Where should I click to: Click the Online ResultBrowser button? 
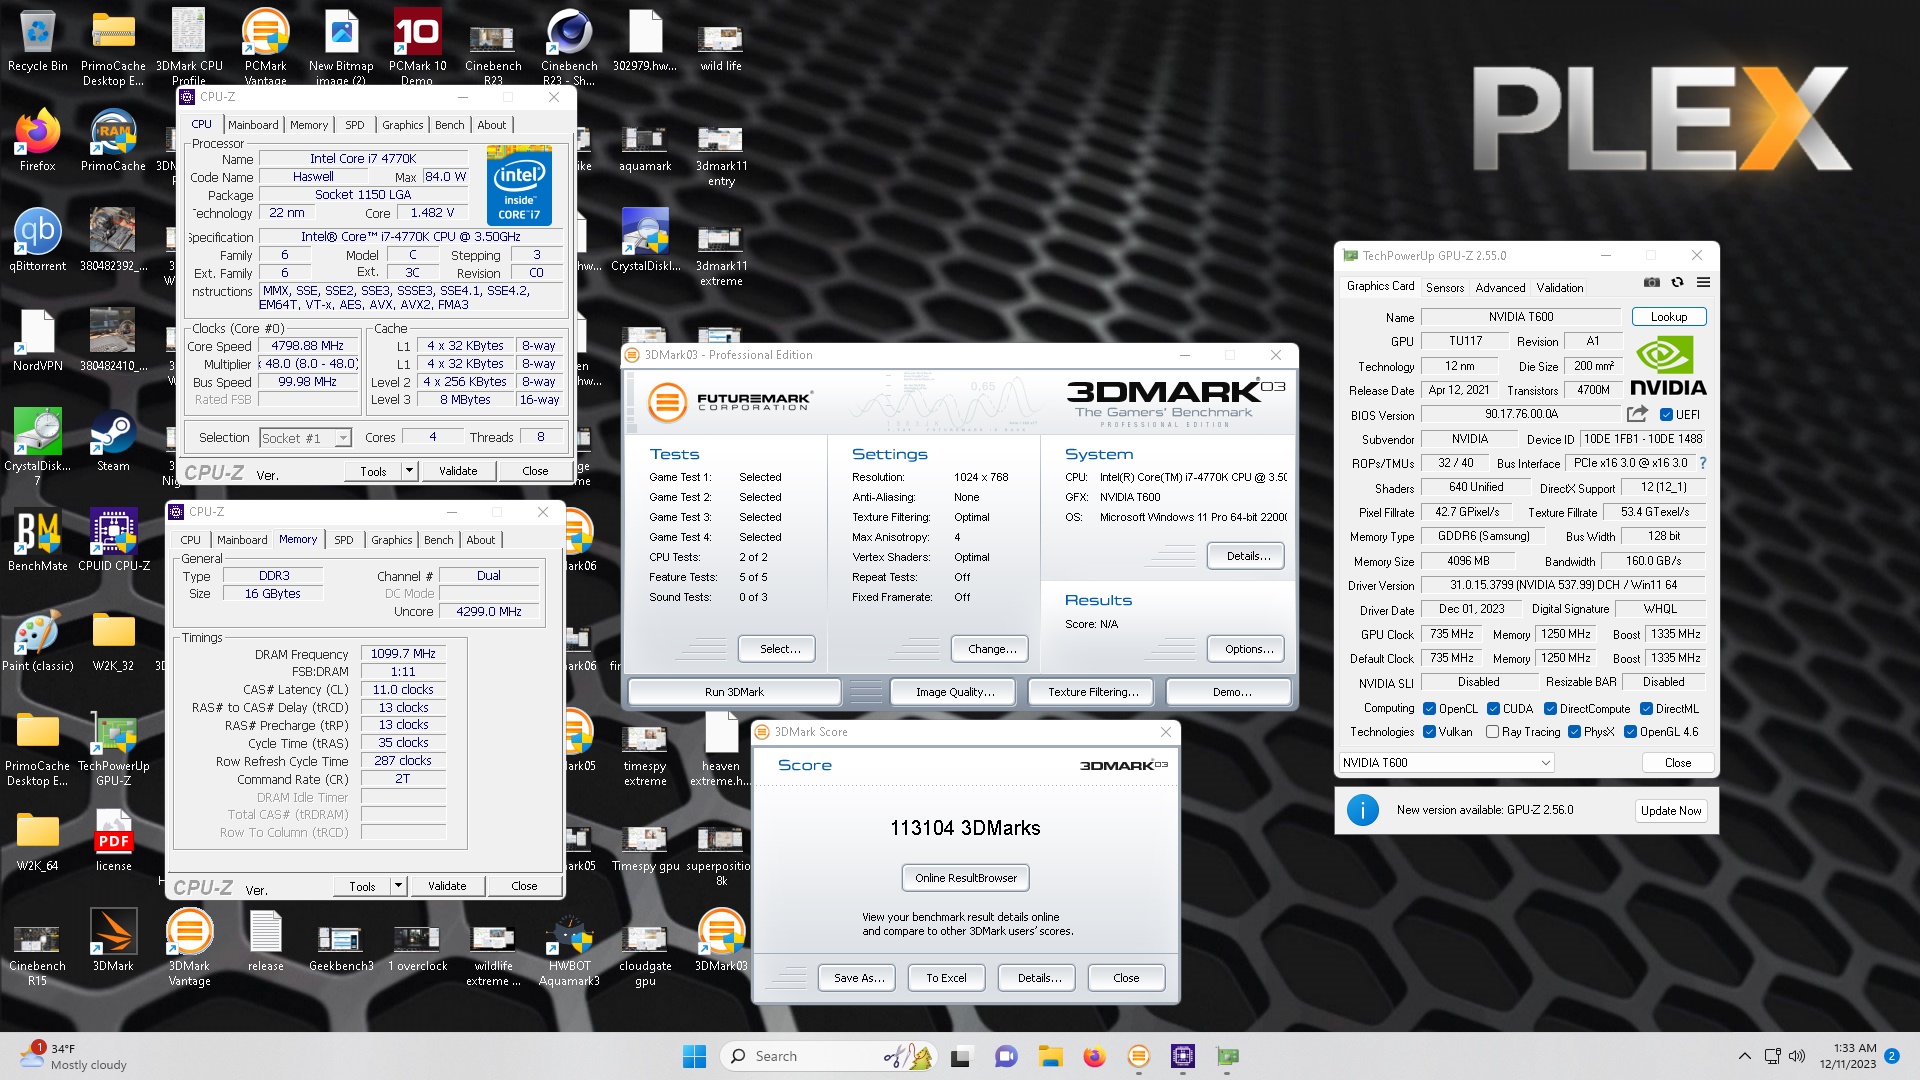pyautogui.click(x=966, y=878)
